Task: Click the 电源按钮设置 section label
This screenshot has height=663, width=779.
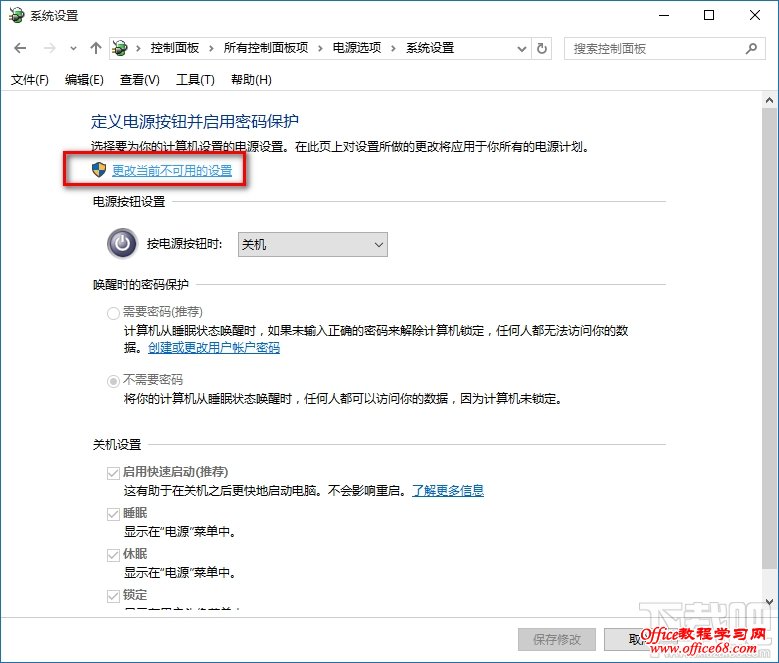Action: [x=129, y=202]
